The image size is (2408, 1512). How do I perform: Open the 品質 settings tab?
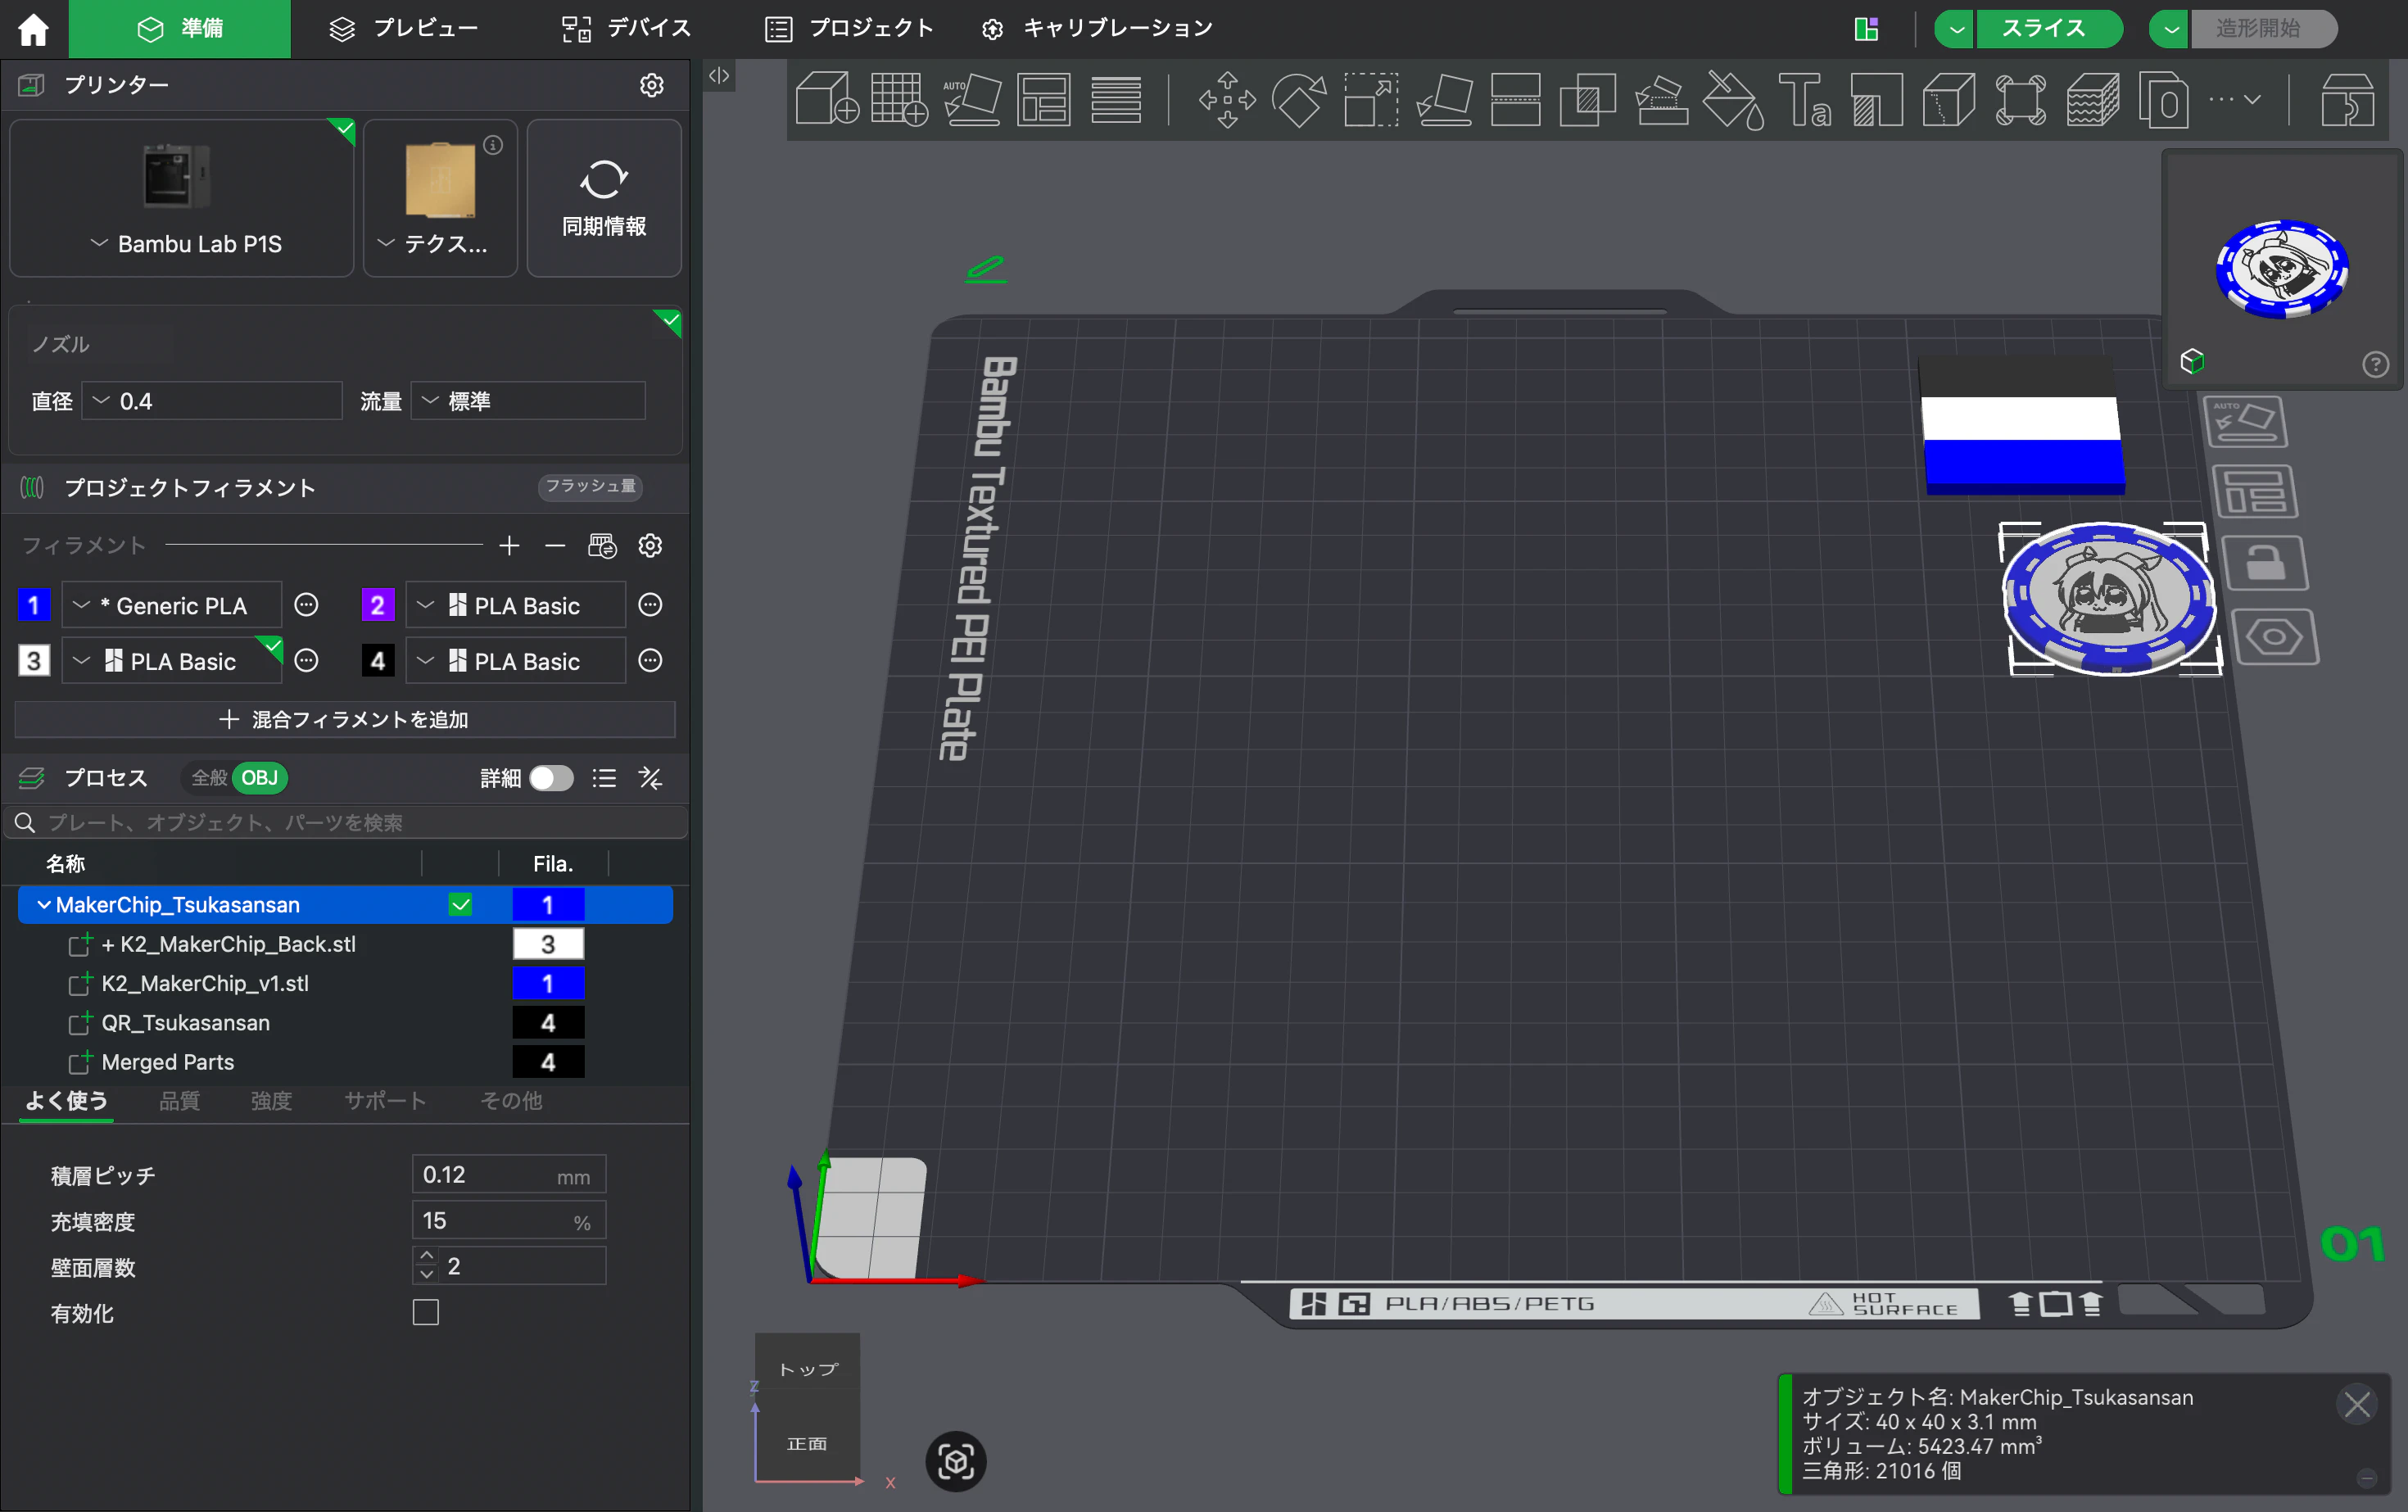[x=180, y=1101]
